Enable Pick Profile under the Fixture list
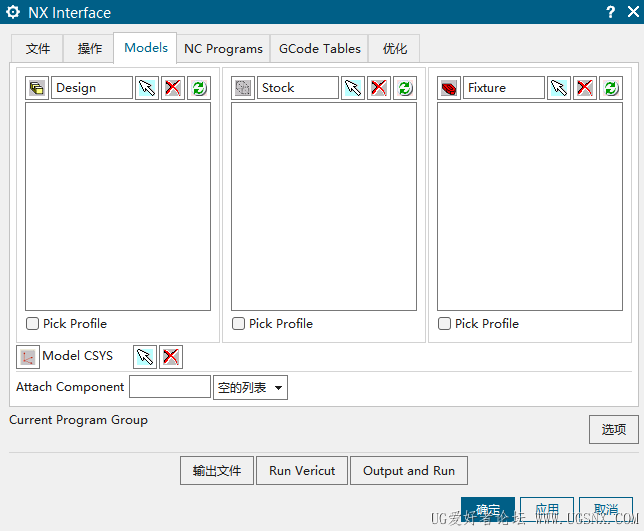The width and height of the screenshot is (644, 531). [444, 324]
